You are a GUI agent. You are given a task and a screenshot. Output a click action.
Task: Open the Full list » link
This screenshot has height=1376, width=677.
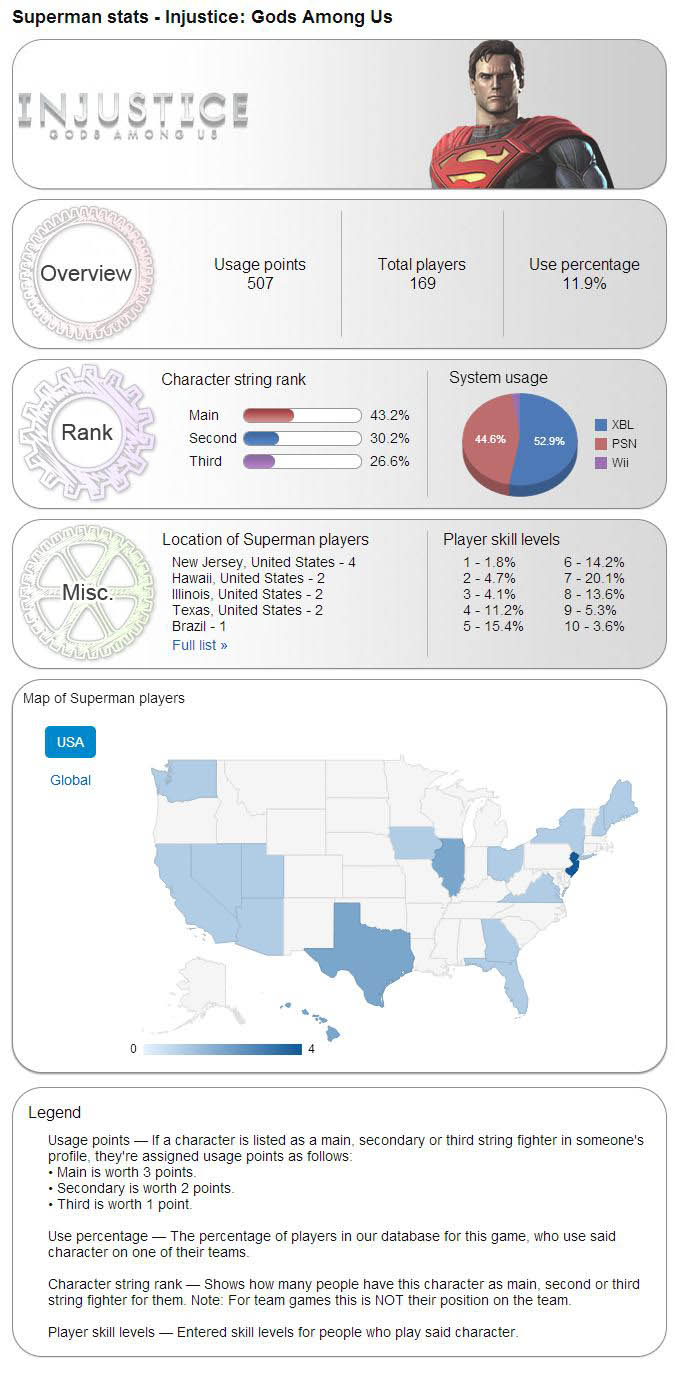200,645
